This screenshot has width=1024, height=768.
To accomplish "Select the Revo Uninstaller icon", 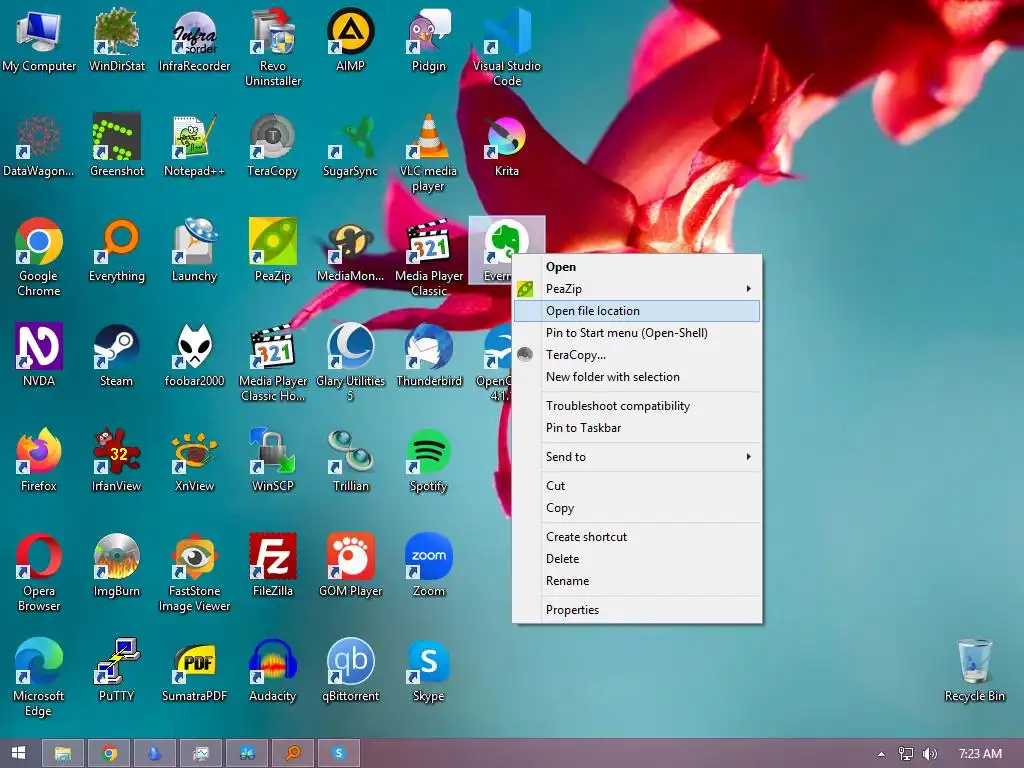I will point(272,48).
